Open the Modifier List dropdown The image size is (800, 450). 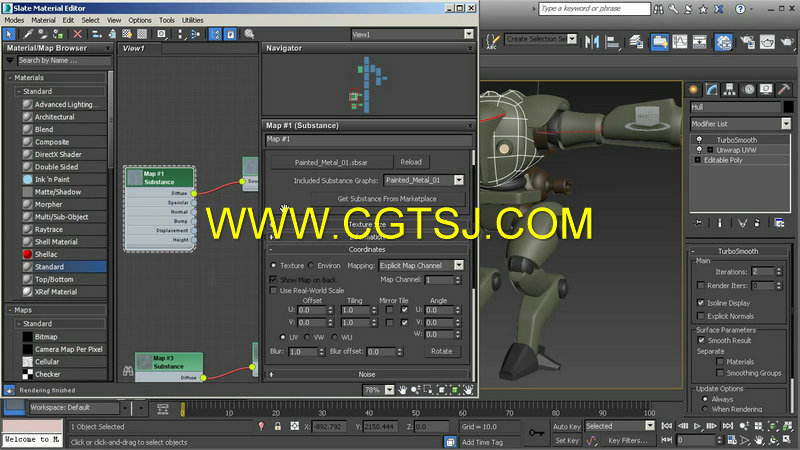pos(786,123)
